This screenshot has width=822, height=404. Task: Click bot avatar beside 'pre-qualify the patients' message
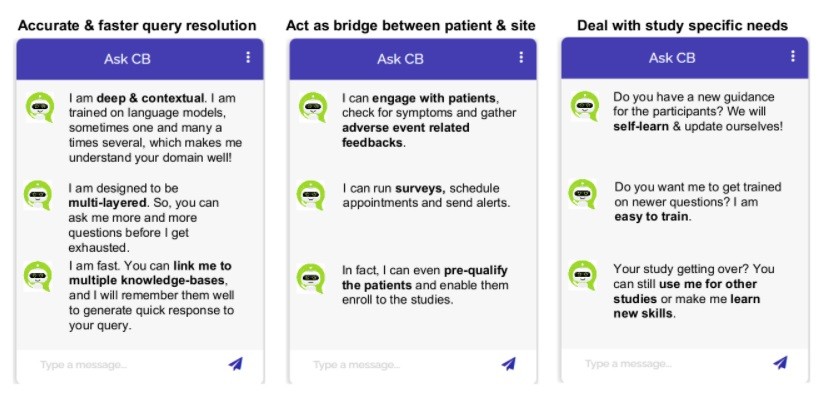[311, 278]
